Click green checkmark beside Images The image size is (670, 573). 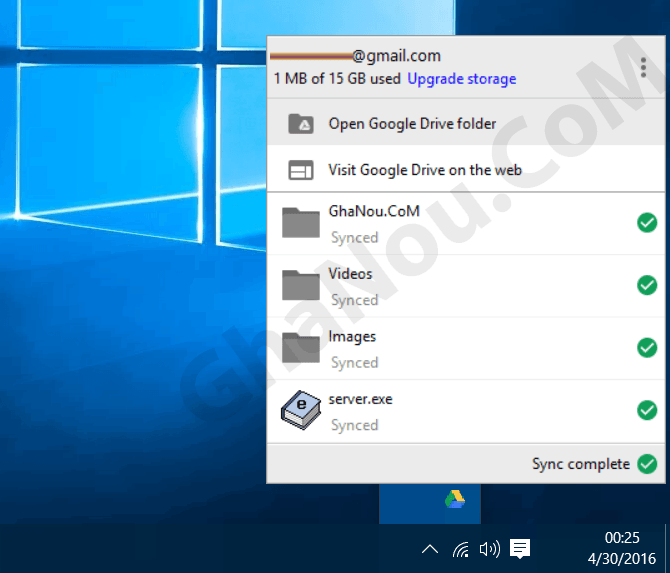pos(647,348)
